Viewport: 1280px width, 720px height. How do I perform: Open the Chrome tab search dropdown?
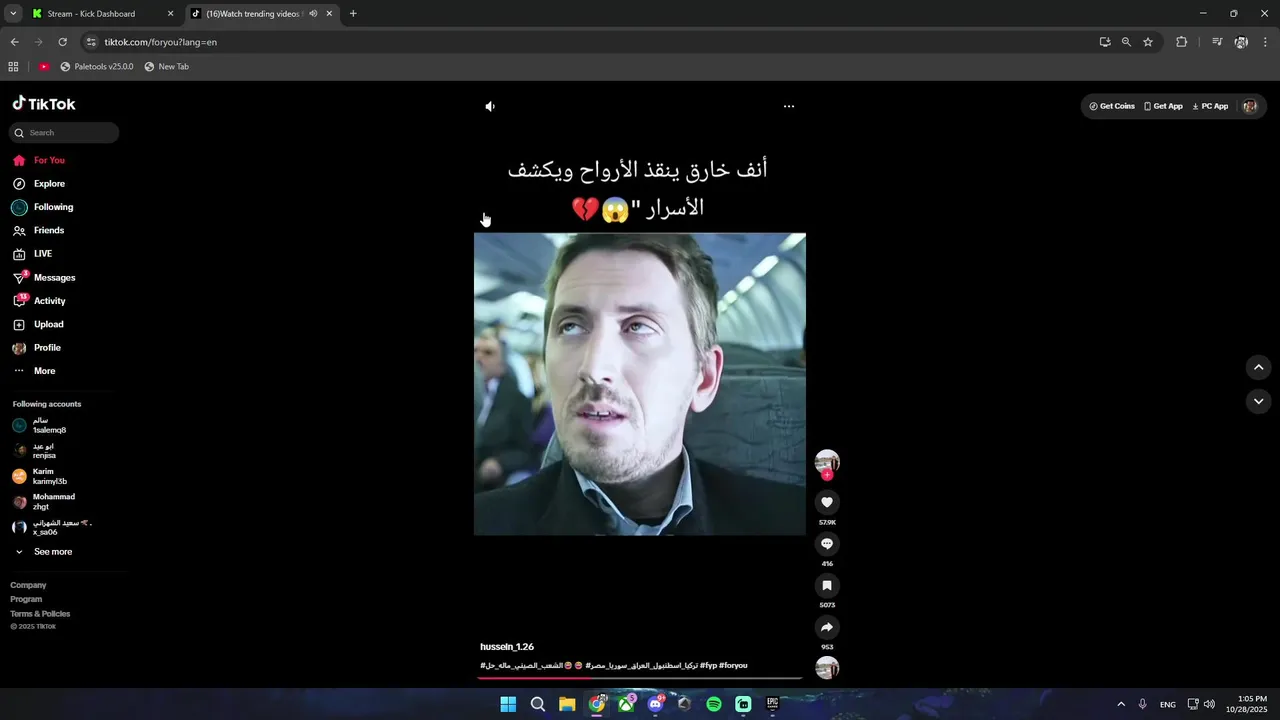pos(13,14)
